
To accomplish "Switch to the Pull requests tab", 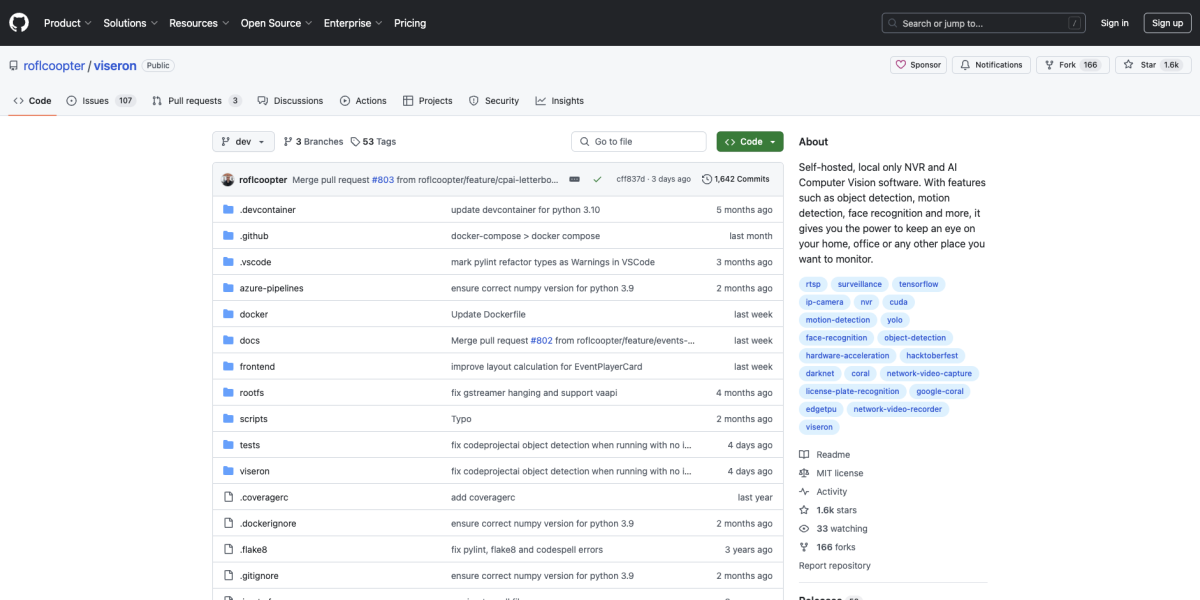I will 195,101.
